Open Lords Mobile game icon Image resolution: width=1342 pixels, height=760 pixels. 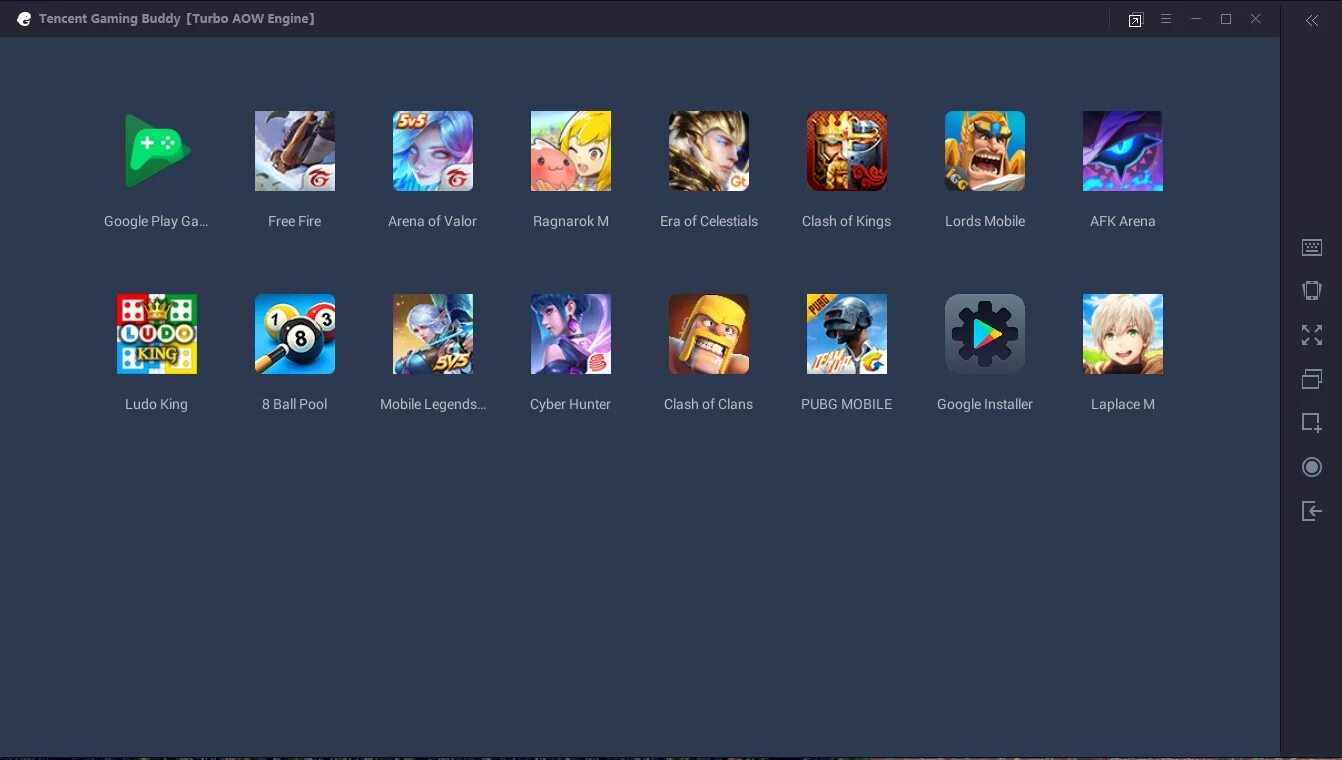(x=985, y=151)
